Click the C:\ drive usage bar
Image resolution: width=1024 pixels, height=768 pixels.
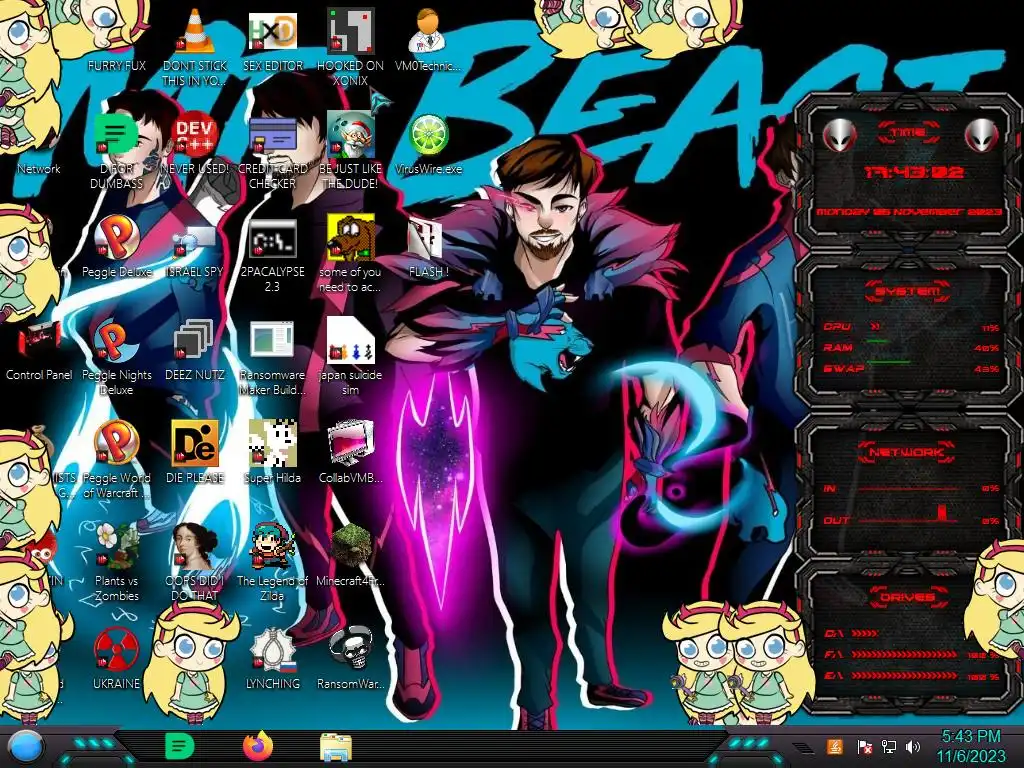tap(865, 633)
